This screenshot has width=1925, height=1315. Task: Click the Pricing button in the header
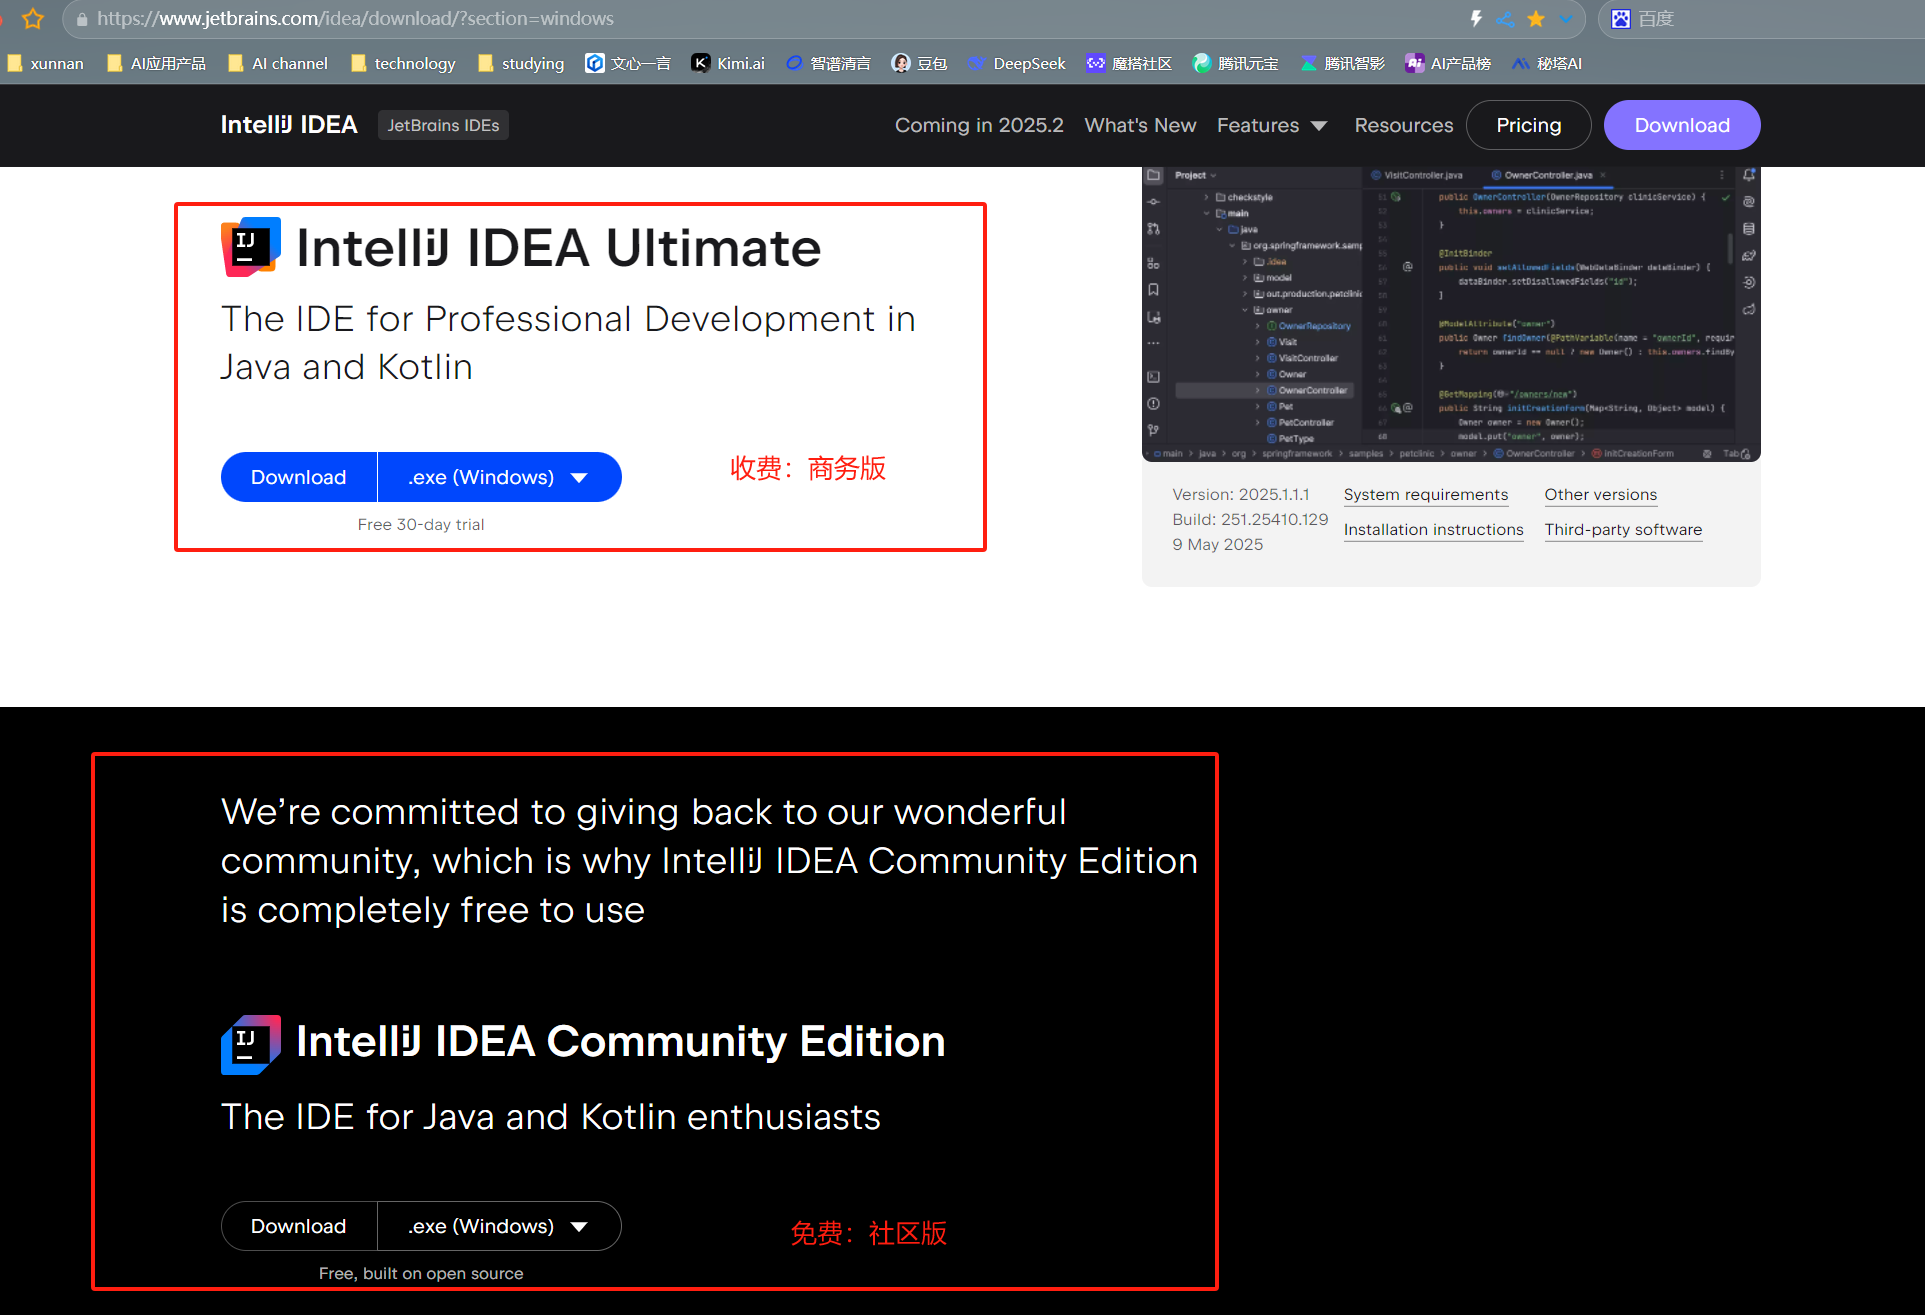pyautogui.click(x=1528, y=125)
